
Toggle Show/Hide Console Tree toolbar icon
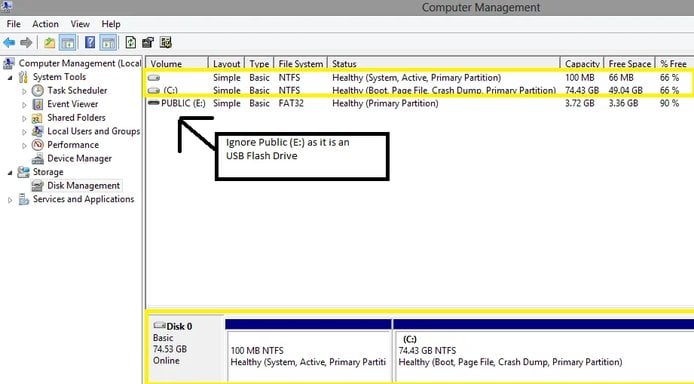point(67,43)
